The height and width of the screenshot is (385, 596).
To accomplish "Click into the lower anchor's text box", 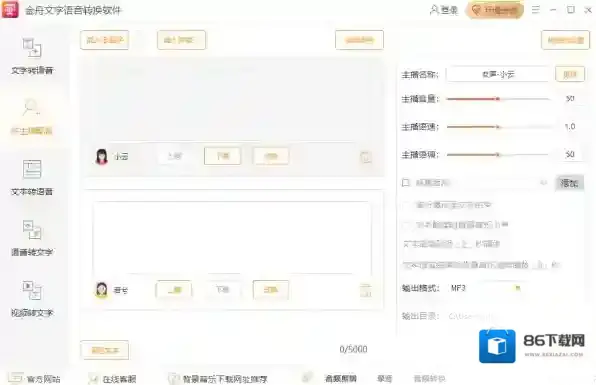I will pyautogui.click(x=232, y=238).
